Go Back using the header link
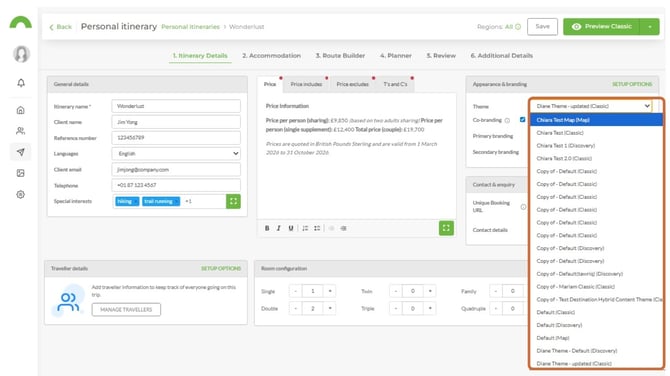This screenshot has height=376, width=670. pos(61,27)
